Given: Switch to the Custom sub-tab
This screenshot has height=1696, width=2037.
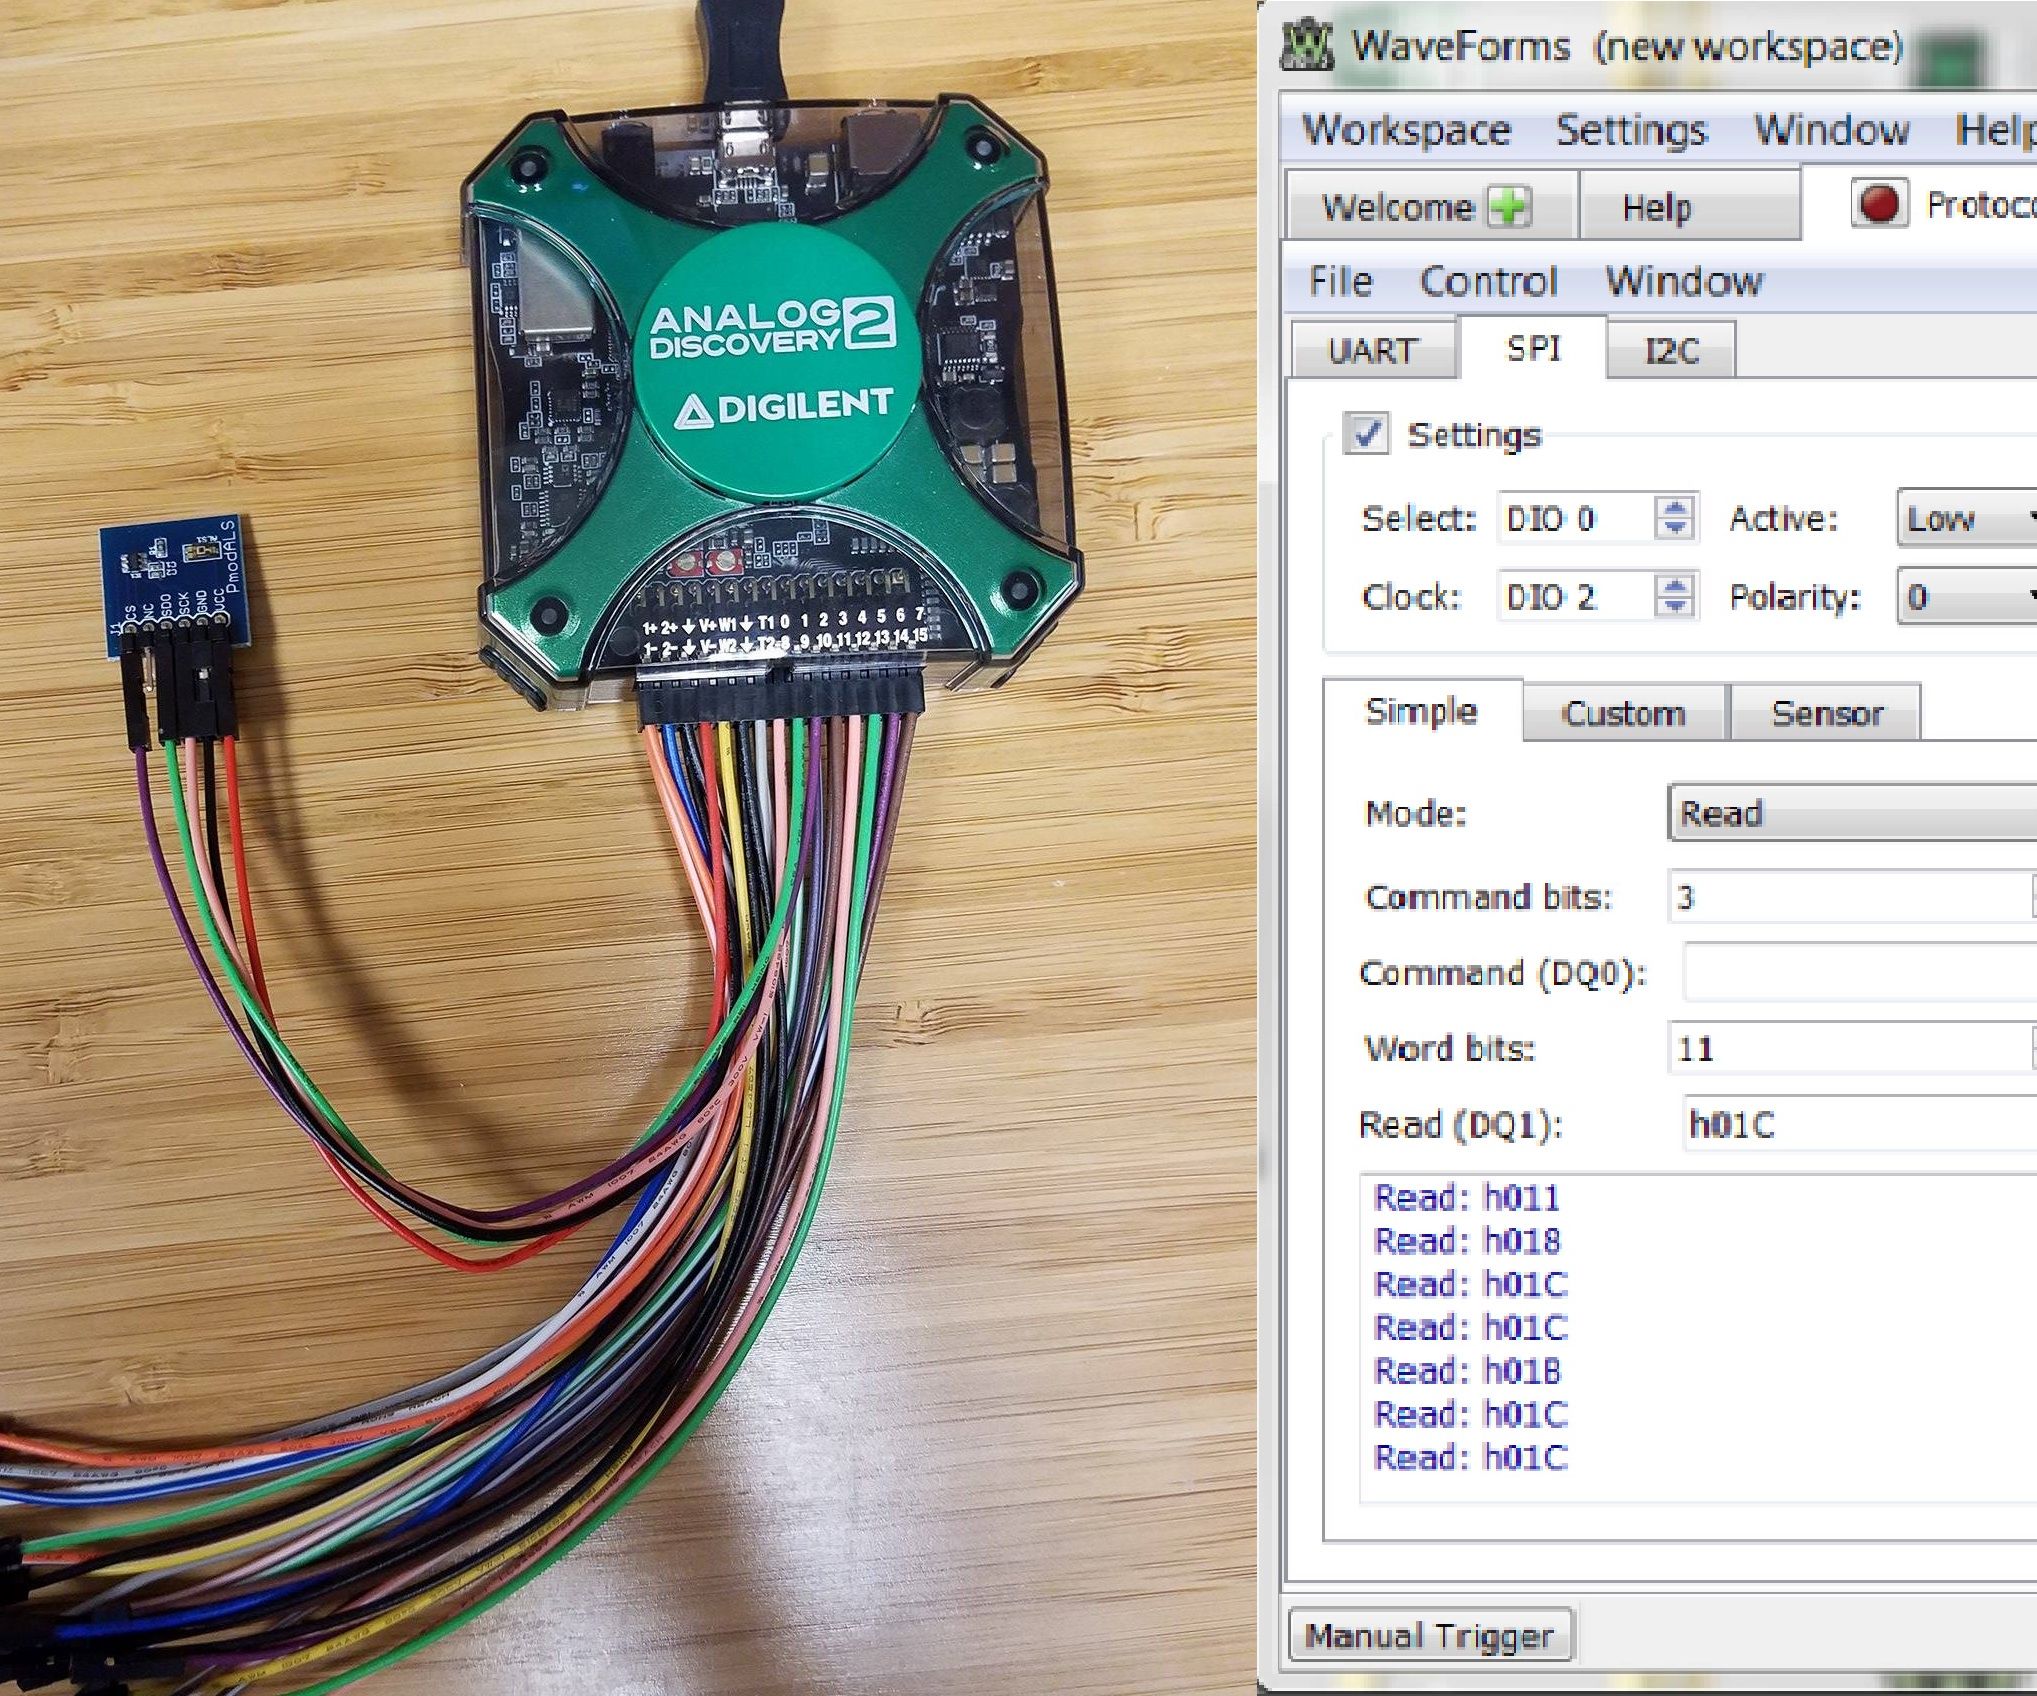Looking at the screenshot, I should tap(1625, 713).
